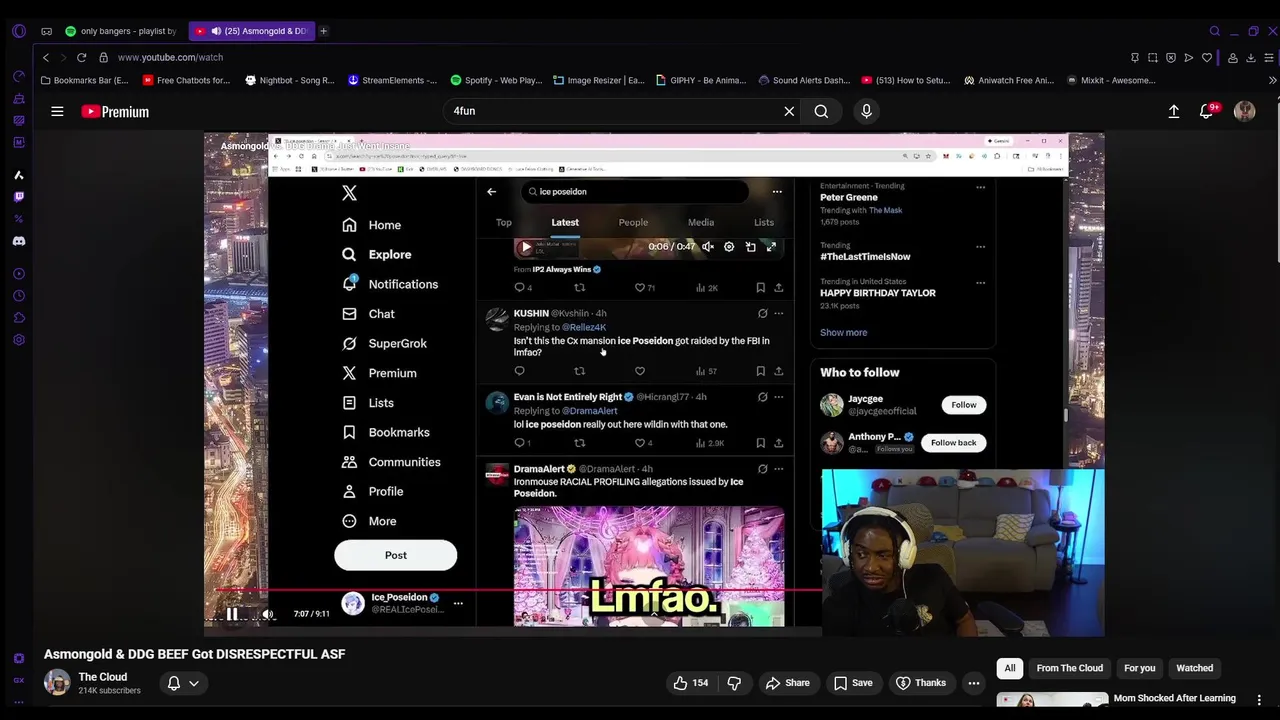Select the All filter chip
Screen dimensions: 1280x720
point(1010,668)
